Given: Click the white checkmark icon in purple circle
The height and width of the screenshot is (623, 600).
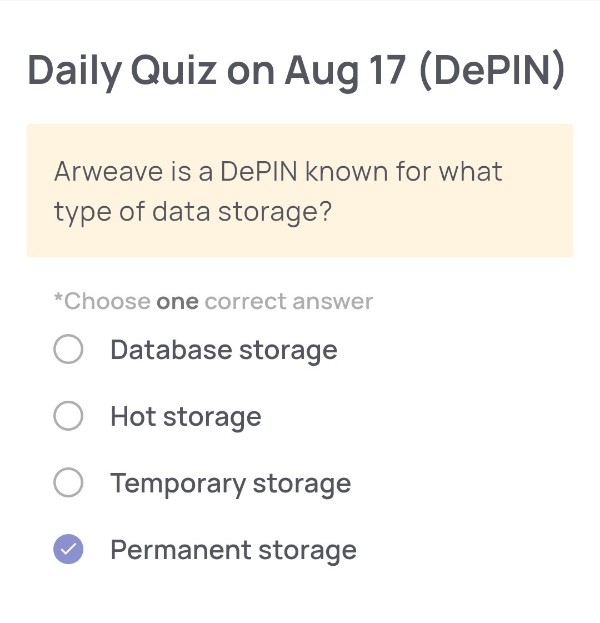Looking at the screenshot, I should 68,549.
